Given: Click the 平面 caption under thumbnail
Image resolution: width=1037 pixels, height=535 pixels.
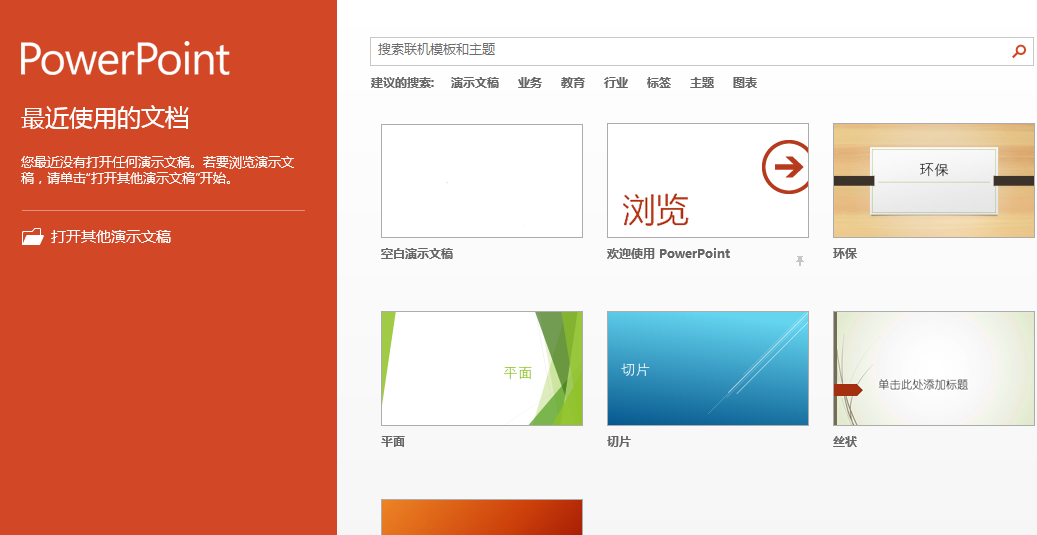Looking at the screenshot, I should [x=393, y=442].
